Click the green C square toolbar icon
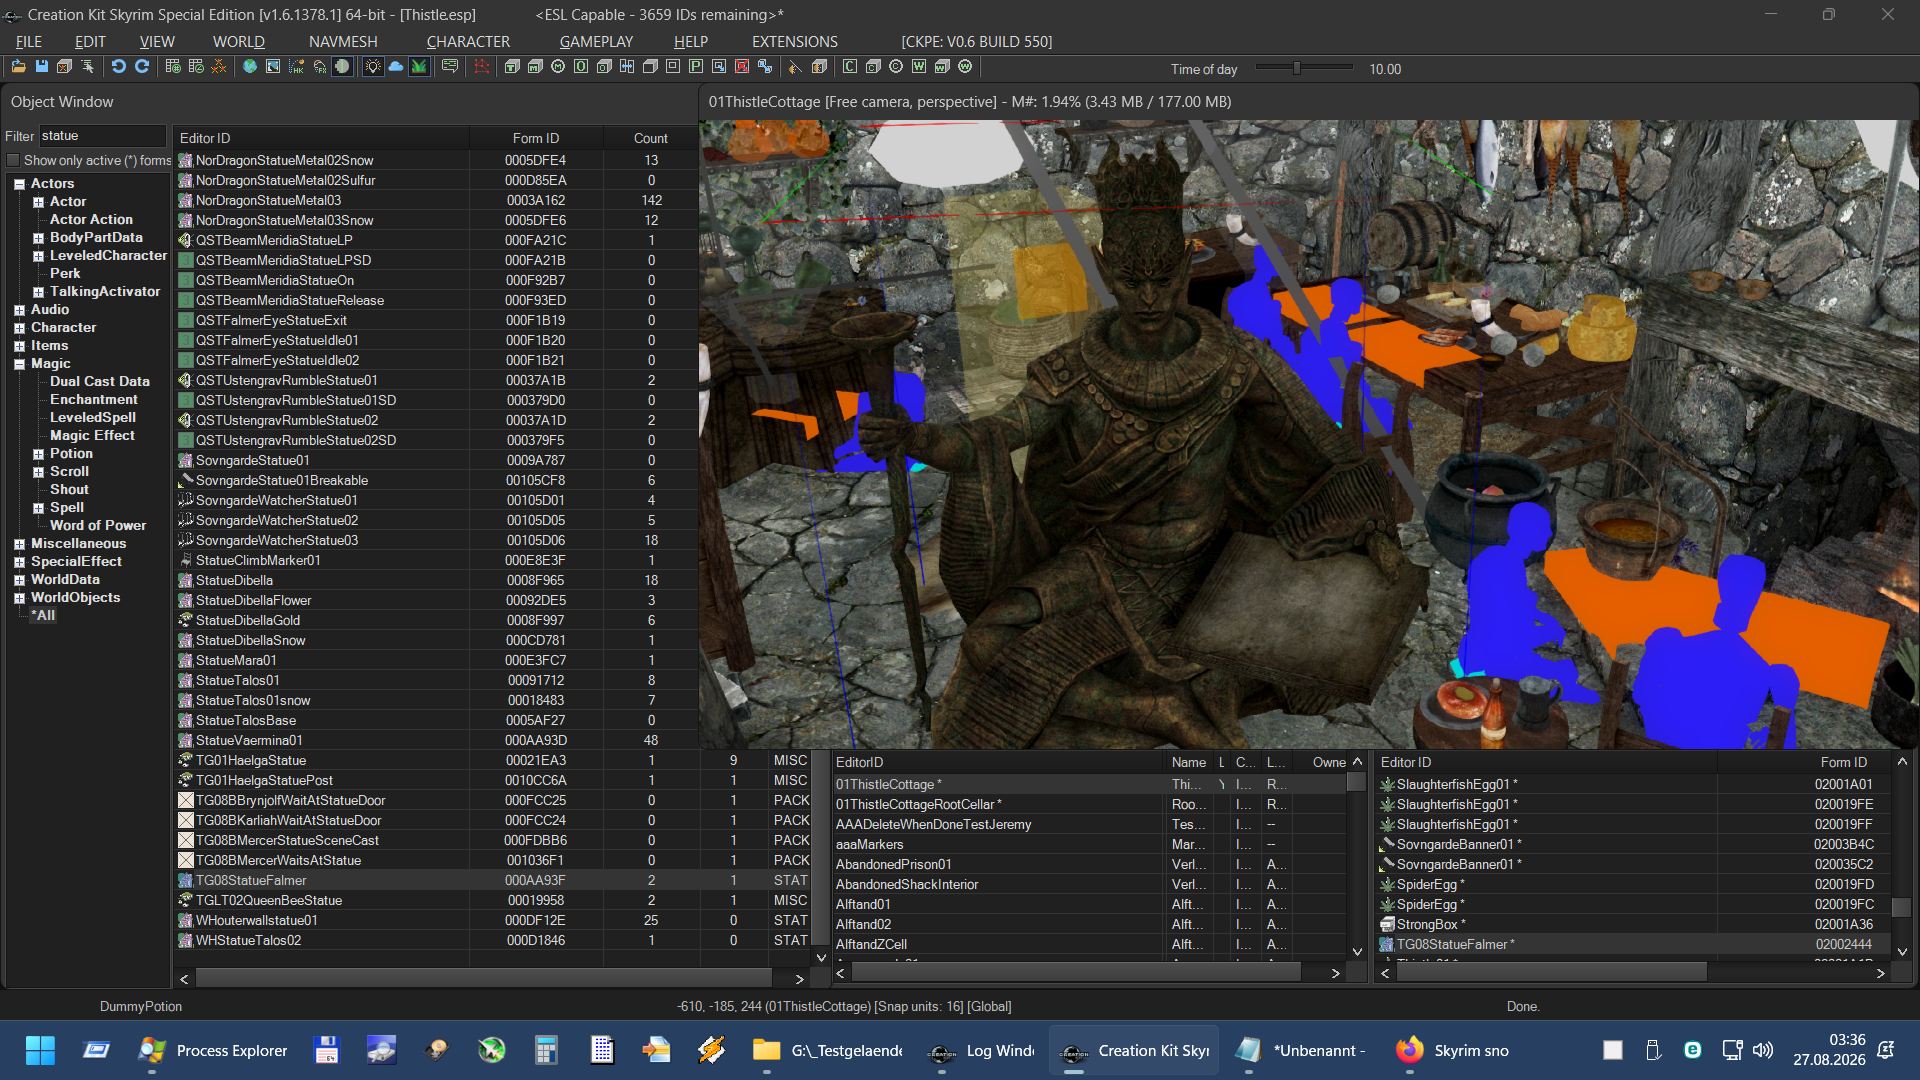The image size is (1920, 1080). click(x=850, y=67)
